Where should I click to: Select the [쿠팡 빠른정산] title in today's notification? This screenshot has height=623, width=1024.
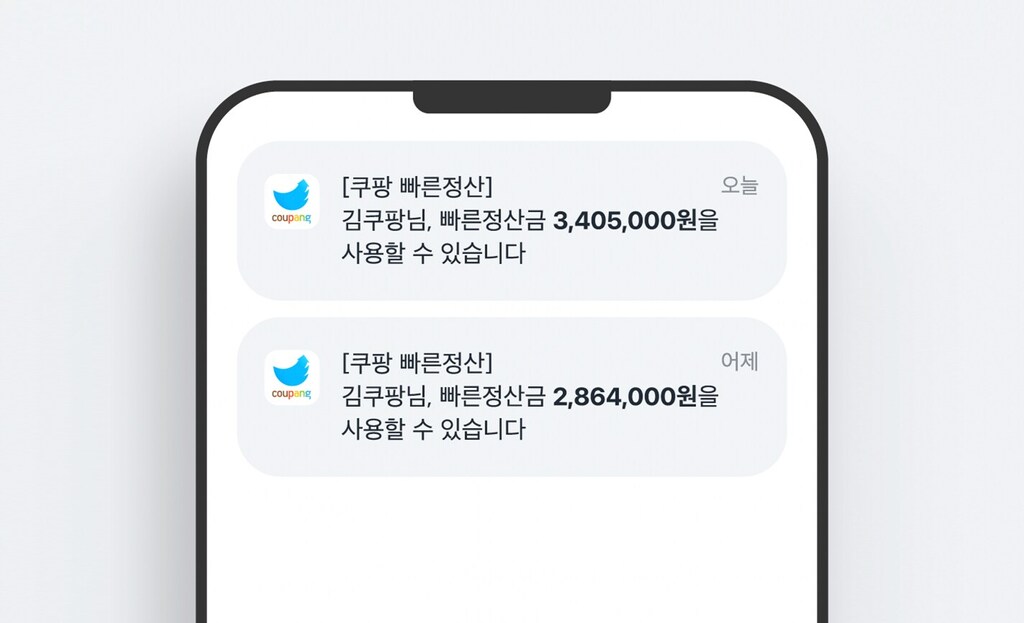point(417,186)
